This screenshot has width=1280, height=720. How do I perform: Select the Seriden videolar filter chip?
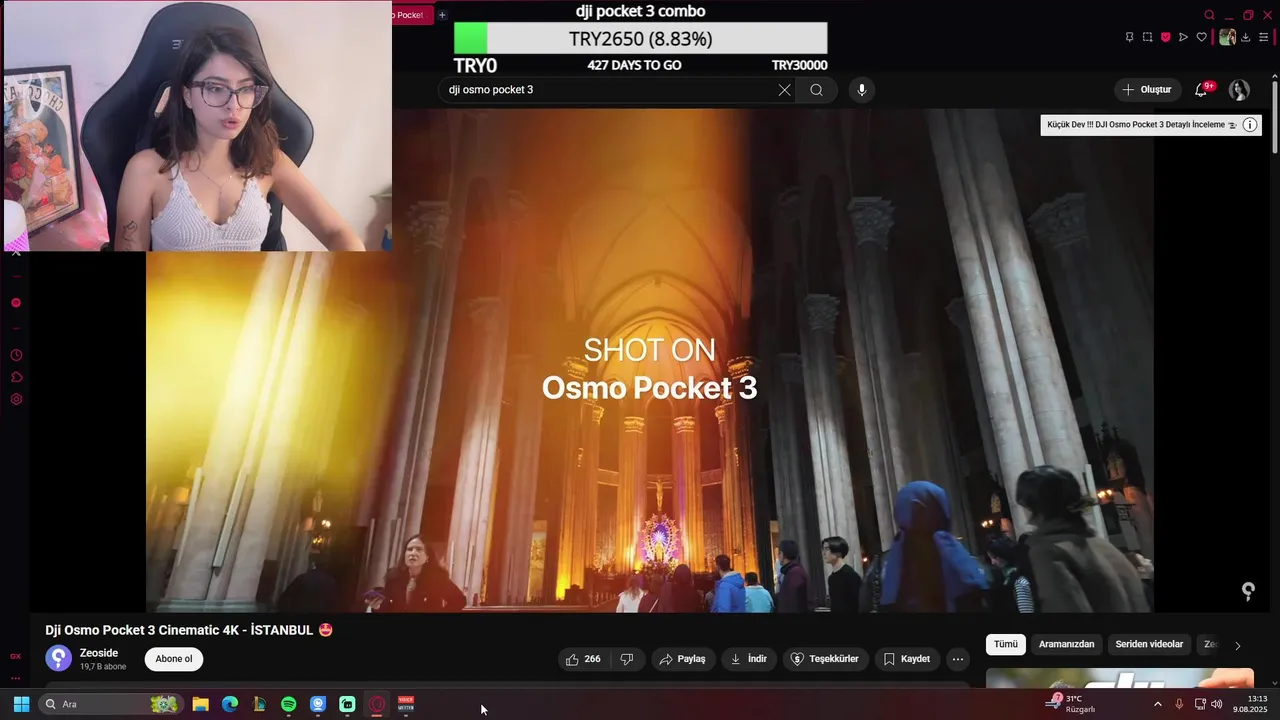point(1149,645)
